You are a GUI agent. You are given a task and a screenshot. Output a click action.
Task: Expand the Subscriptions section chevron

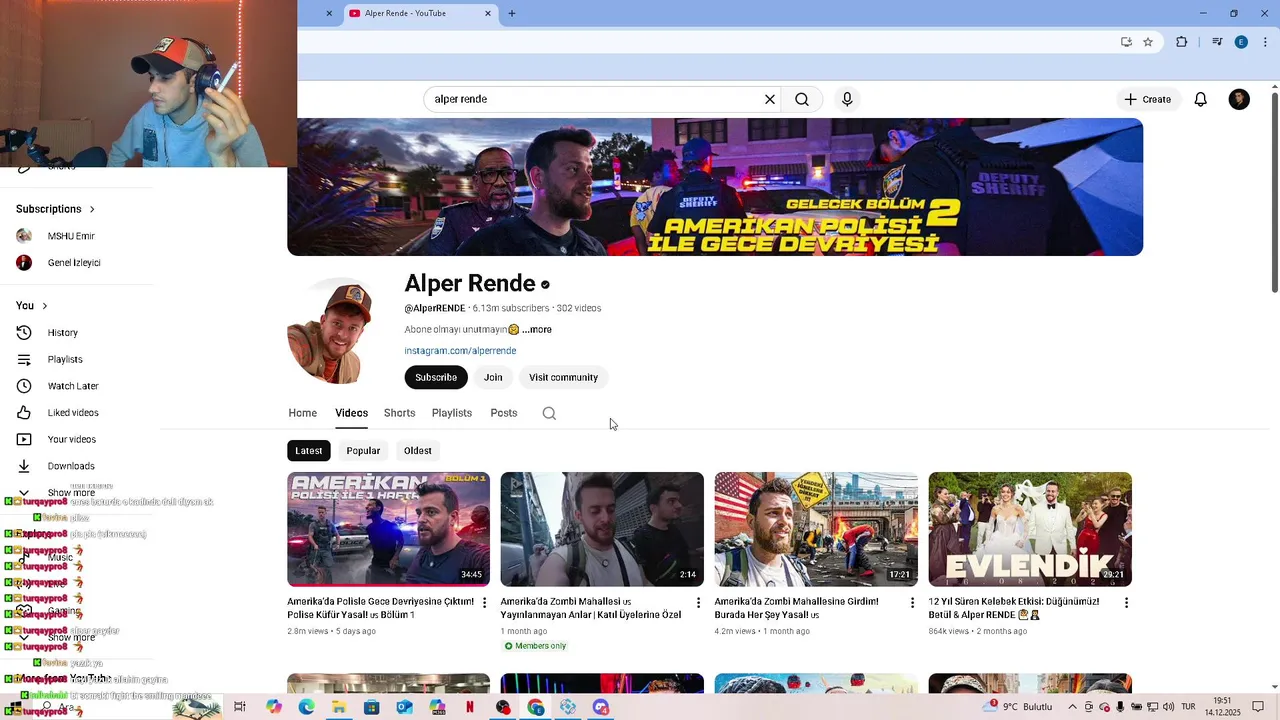click(92, 209)
